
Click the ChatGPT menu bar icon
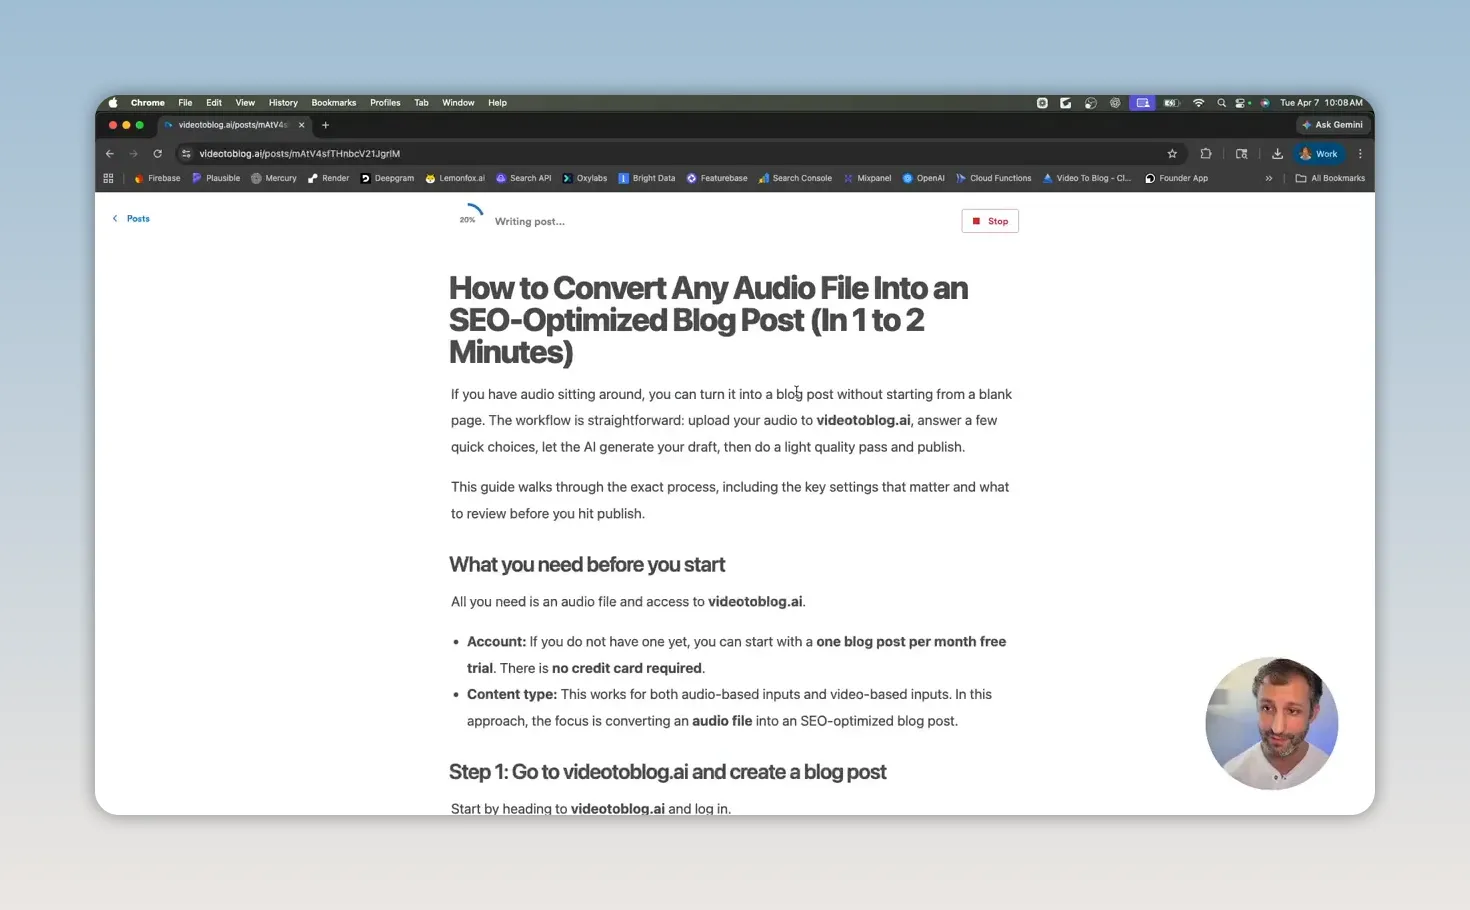click(1115, 102)
